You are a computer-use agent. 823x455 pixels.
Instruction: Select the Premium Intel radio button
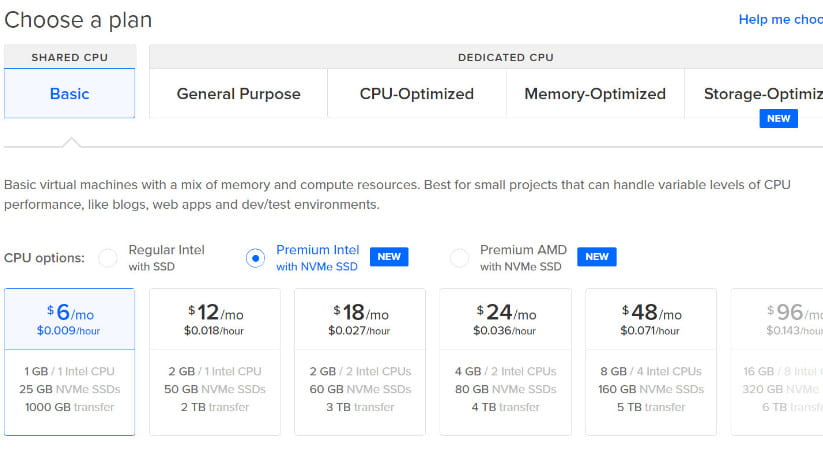pyautogui.click(x=255, y=258)
